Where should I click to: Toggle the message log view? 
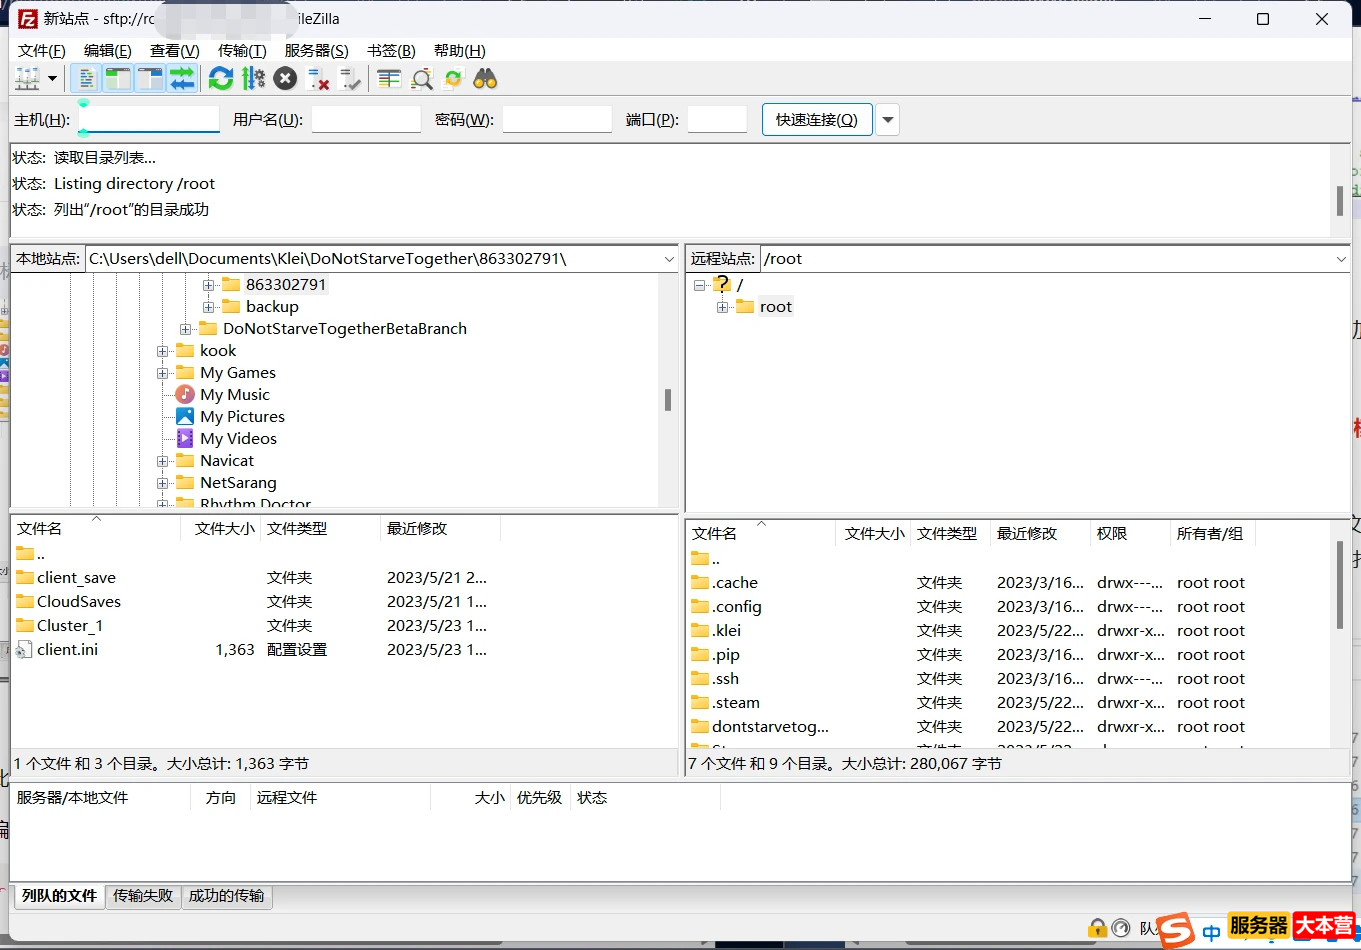coord(86,79)
